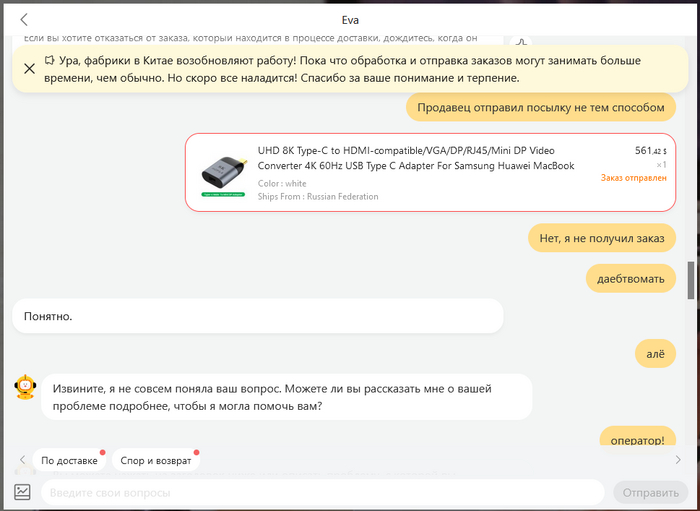Focus the 'Введите свои вопросы' message field
This screenshot has height=511, width=700.
[323, 493]
